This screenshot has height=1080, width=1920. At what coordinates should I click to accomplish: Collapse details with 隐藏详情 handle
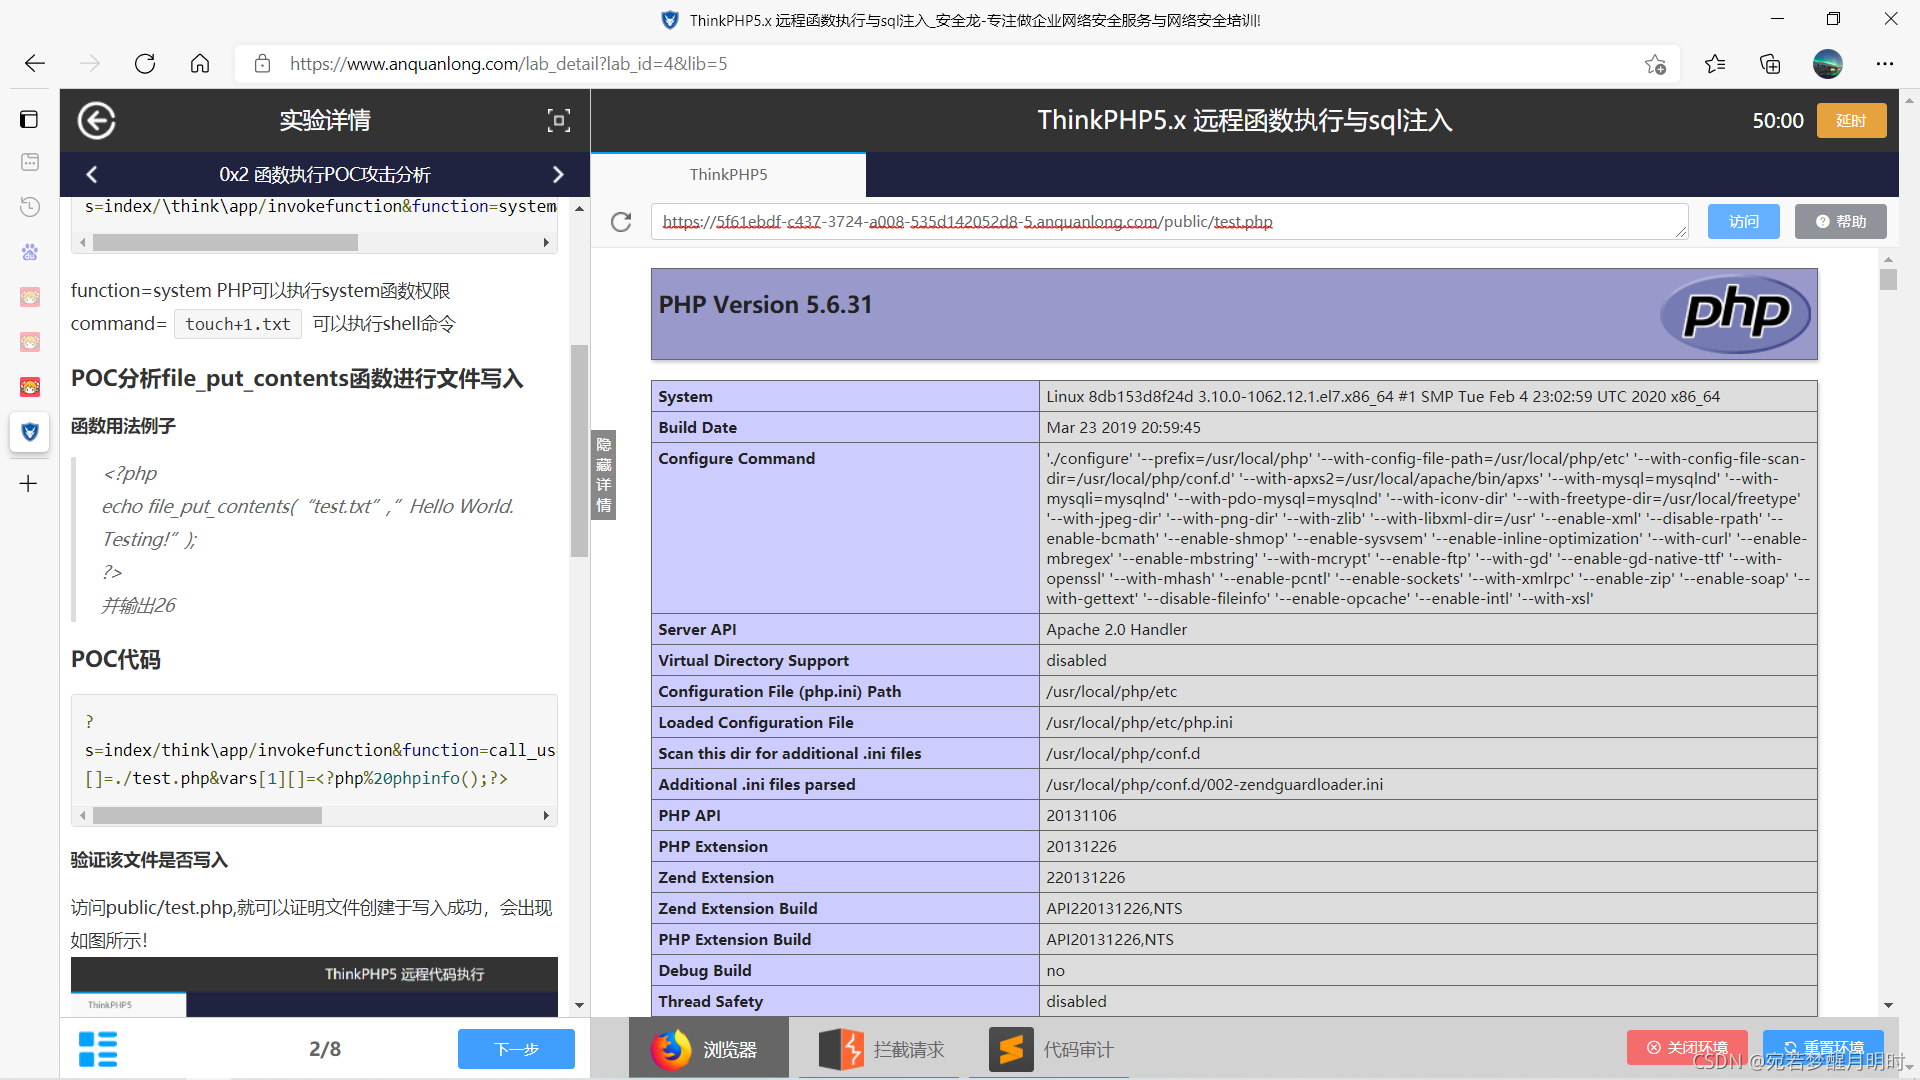[604, 475]
